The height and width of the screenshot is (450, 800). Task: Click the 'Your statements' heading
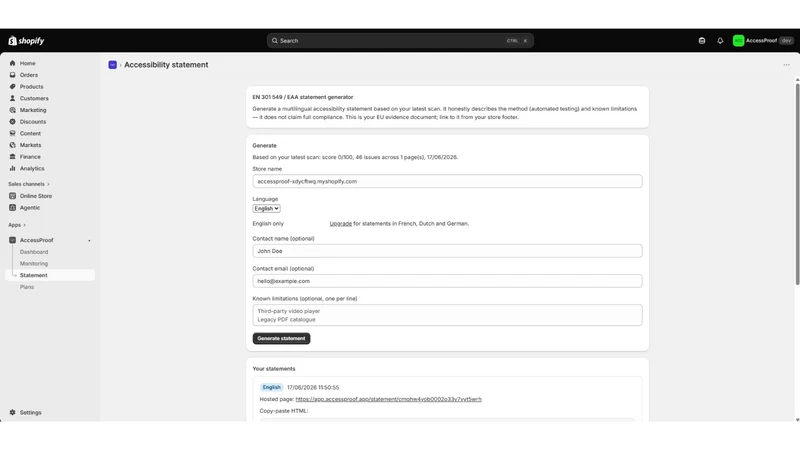pos(274,369)
